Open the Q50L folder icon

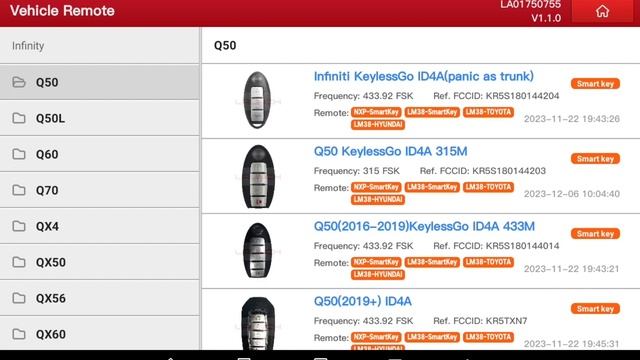click(x=19, y=118)
